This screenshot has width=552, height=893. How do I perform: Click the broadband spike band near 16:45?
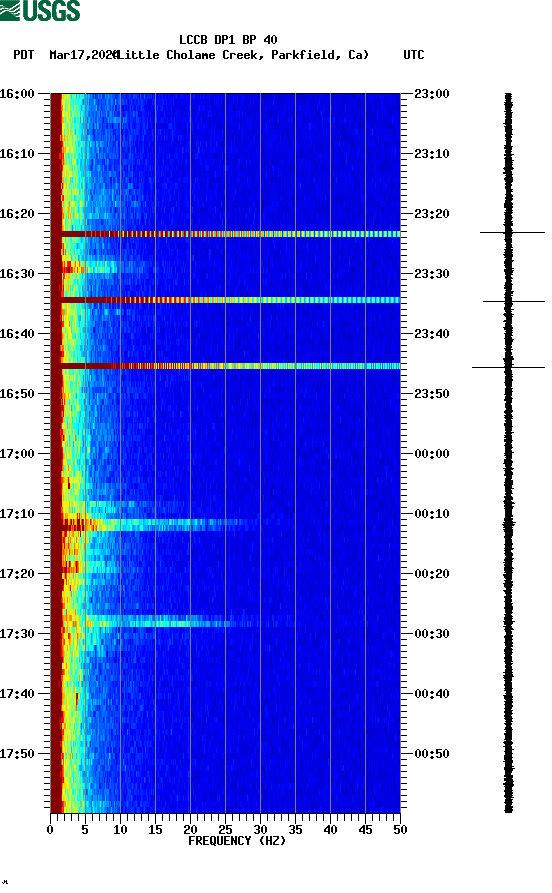point(226,366)
